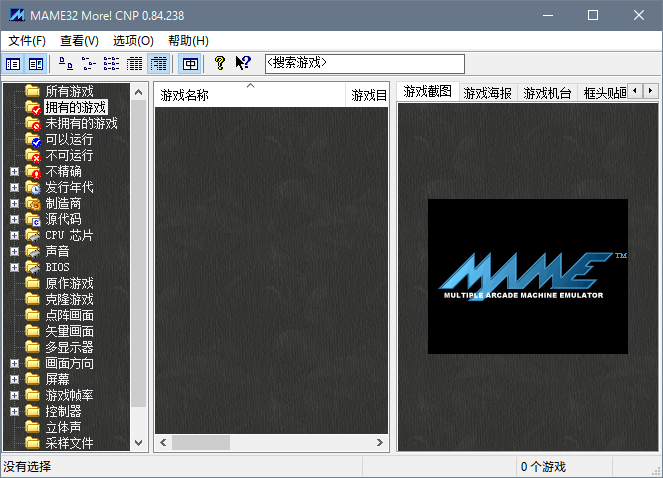This screenshot has height=478, width=663.
Task: Switch to the 游戏海报 tab
Action: point(487,93)
